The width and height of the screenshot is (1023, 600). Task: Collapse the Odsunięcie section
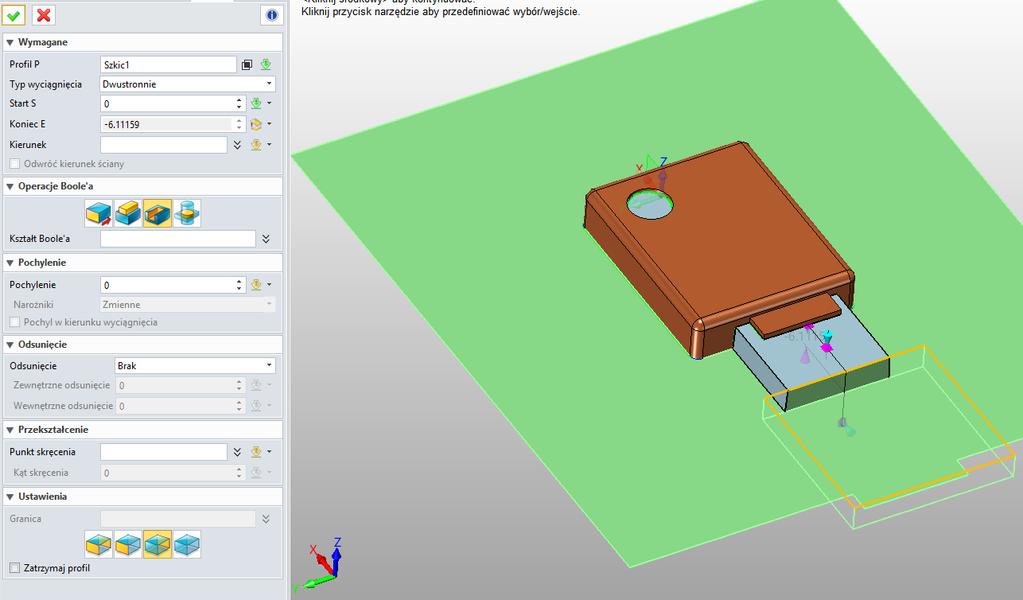10,344
